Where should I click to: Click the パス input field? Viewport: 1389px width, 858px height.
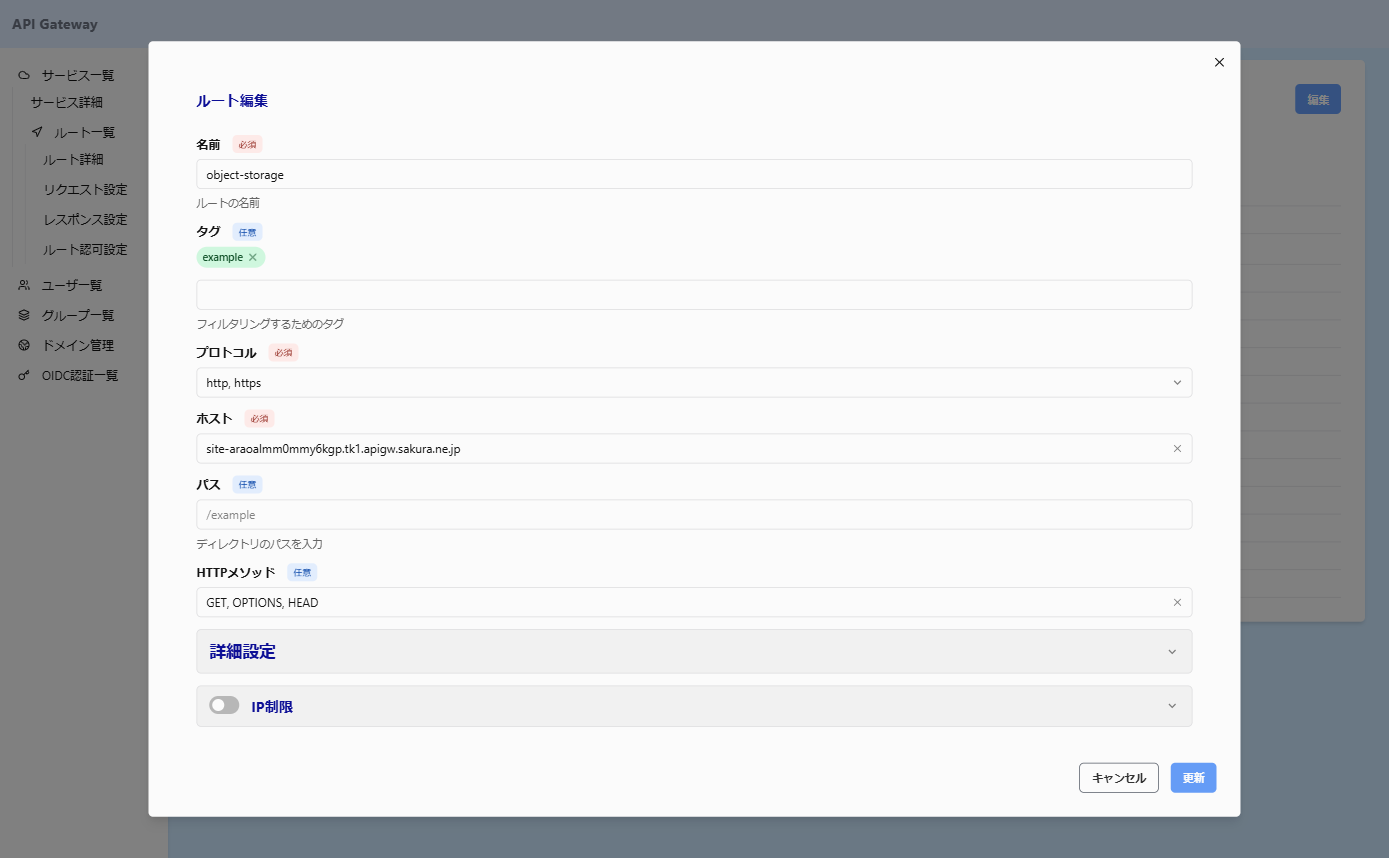pyautogui.click(x=694, y=515)
